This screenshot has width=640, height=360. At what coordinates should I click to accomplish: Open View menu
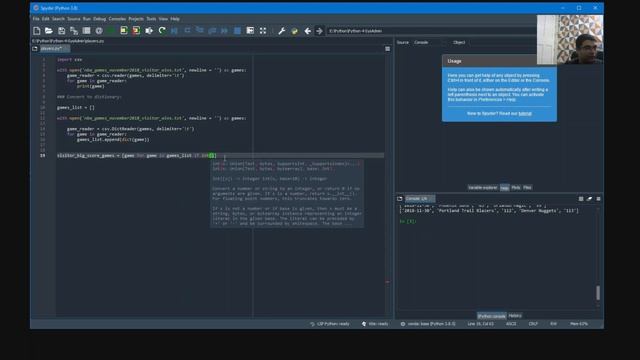tap(163, 19)
